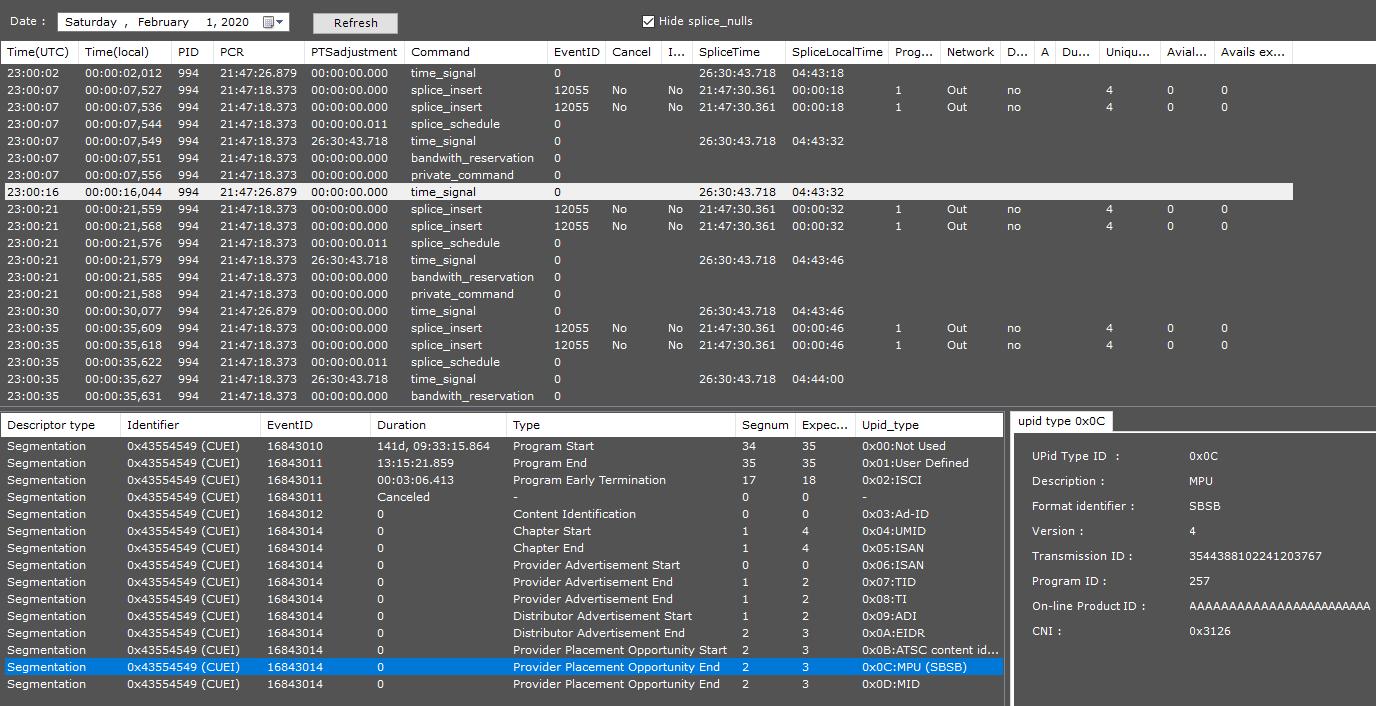Image resolution: width=1376 pixels, height=706 pixels.
Task: Select the highlighted time_signal row at 00:00:16,044
Action: click(x=647, y=192)
